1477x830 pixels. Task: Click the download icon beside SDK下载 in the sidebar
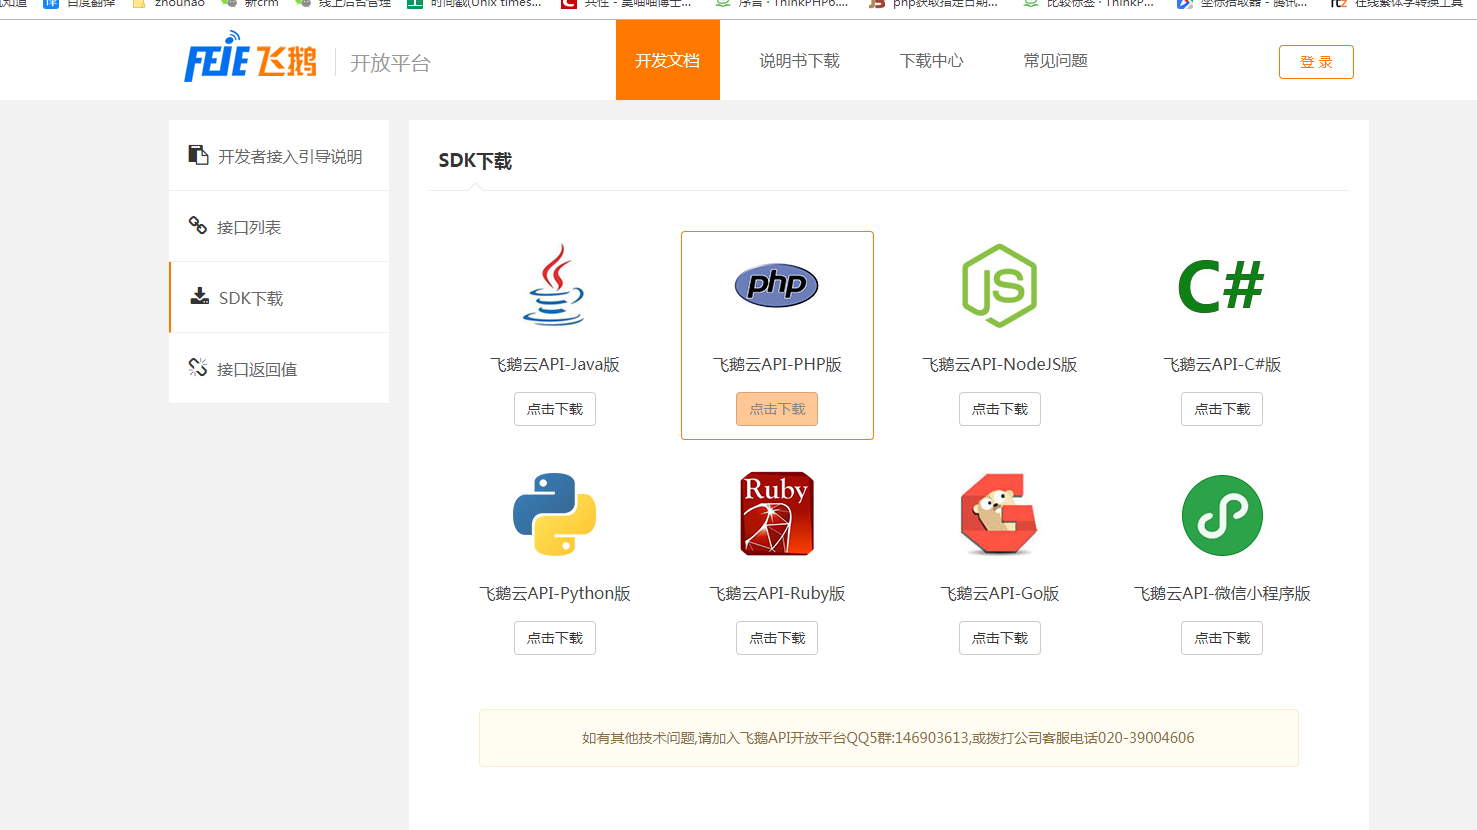200,297
